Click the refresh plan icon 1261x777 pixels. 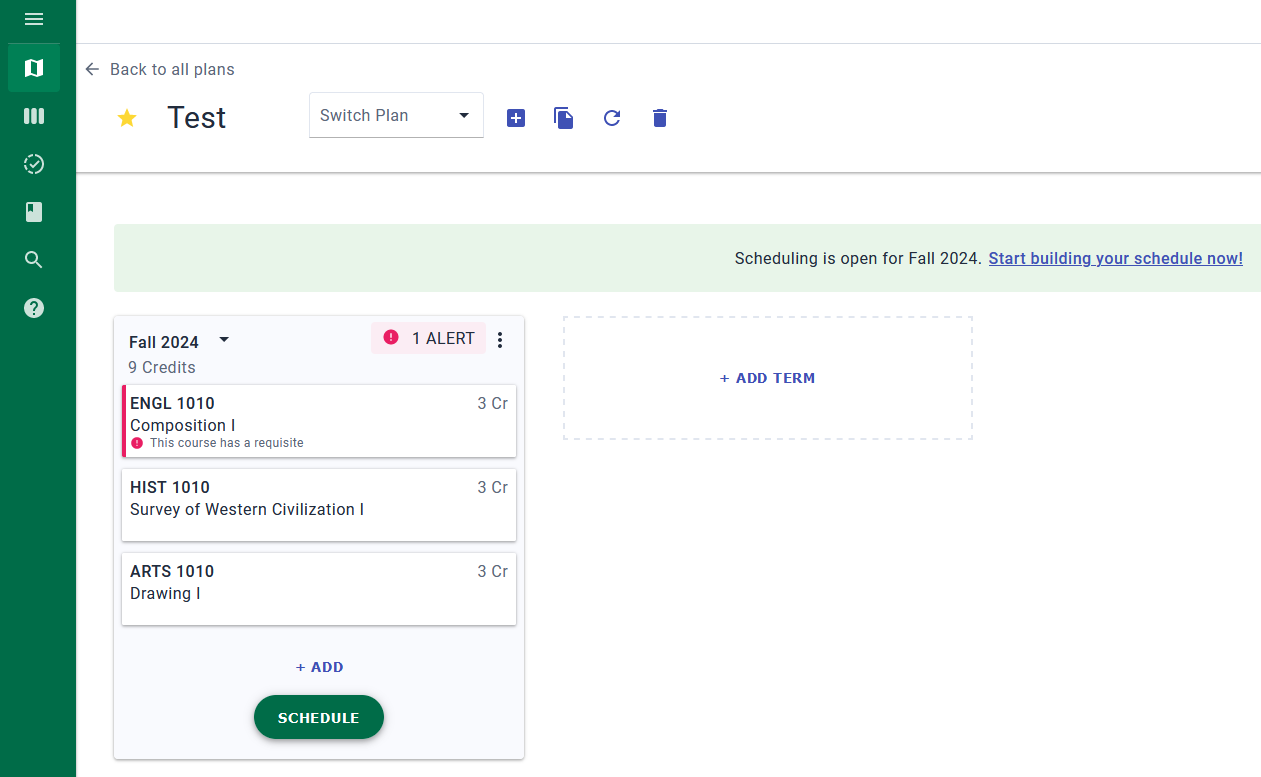[612, 118]
